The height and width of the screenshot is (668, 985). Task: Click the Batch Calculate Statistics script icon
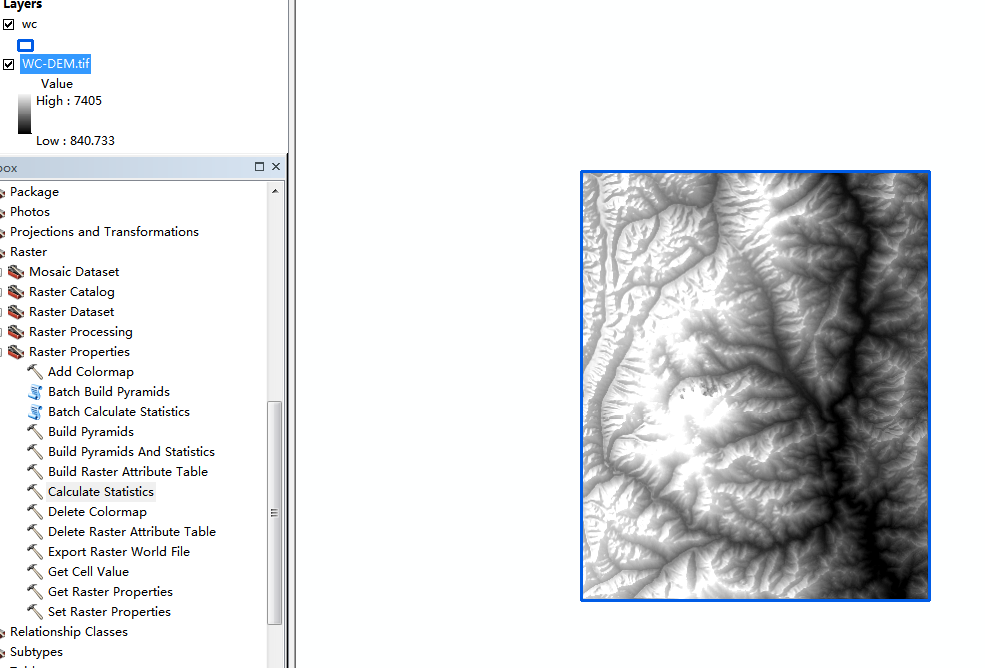coord(35,412)
